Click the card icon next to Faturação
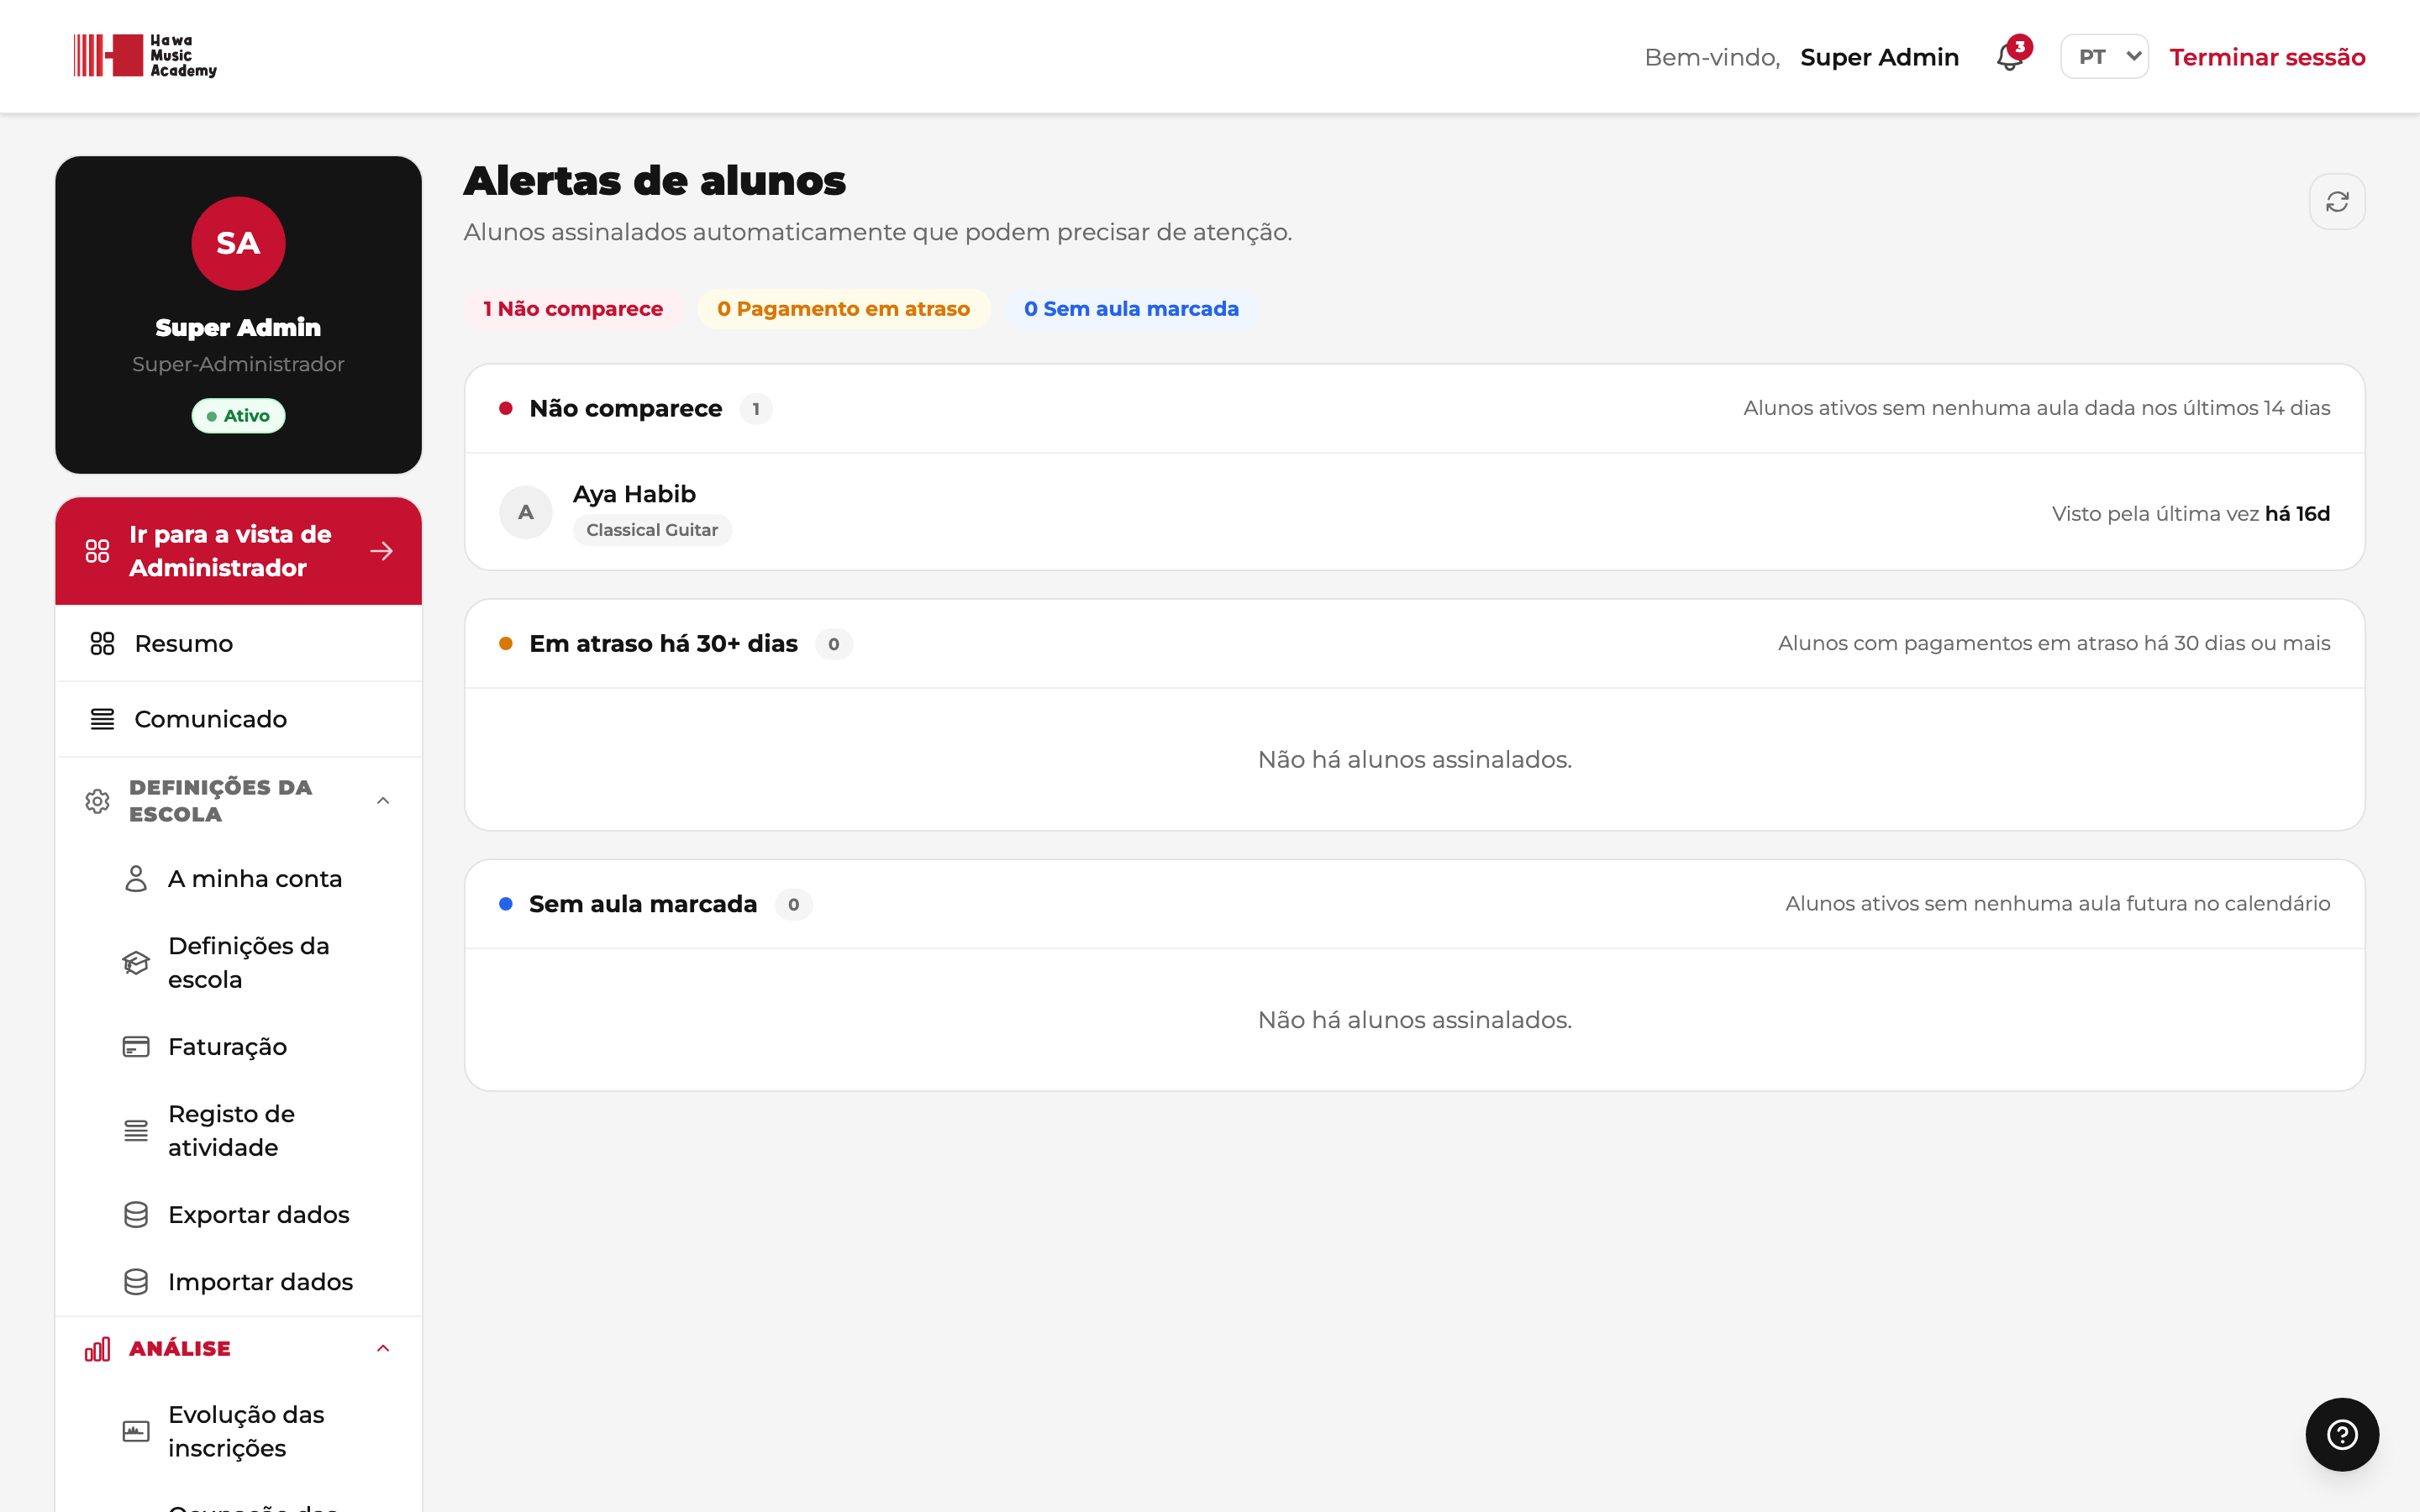 coord(136,1046)
